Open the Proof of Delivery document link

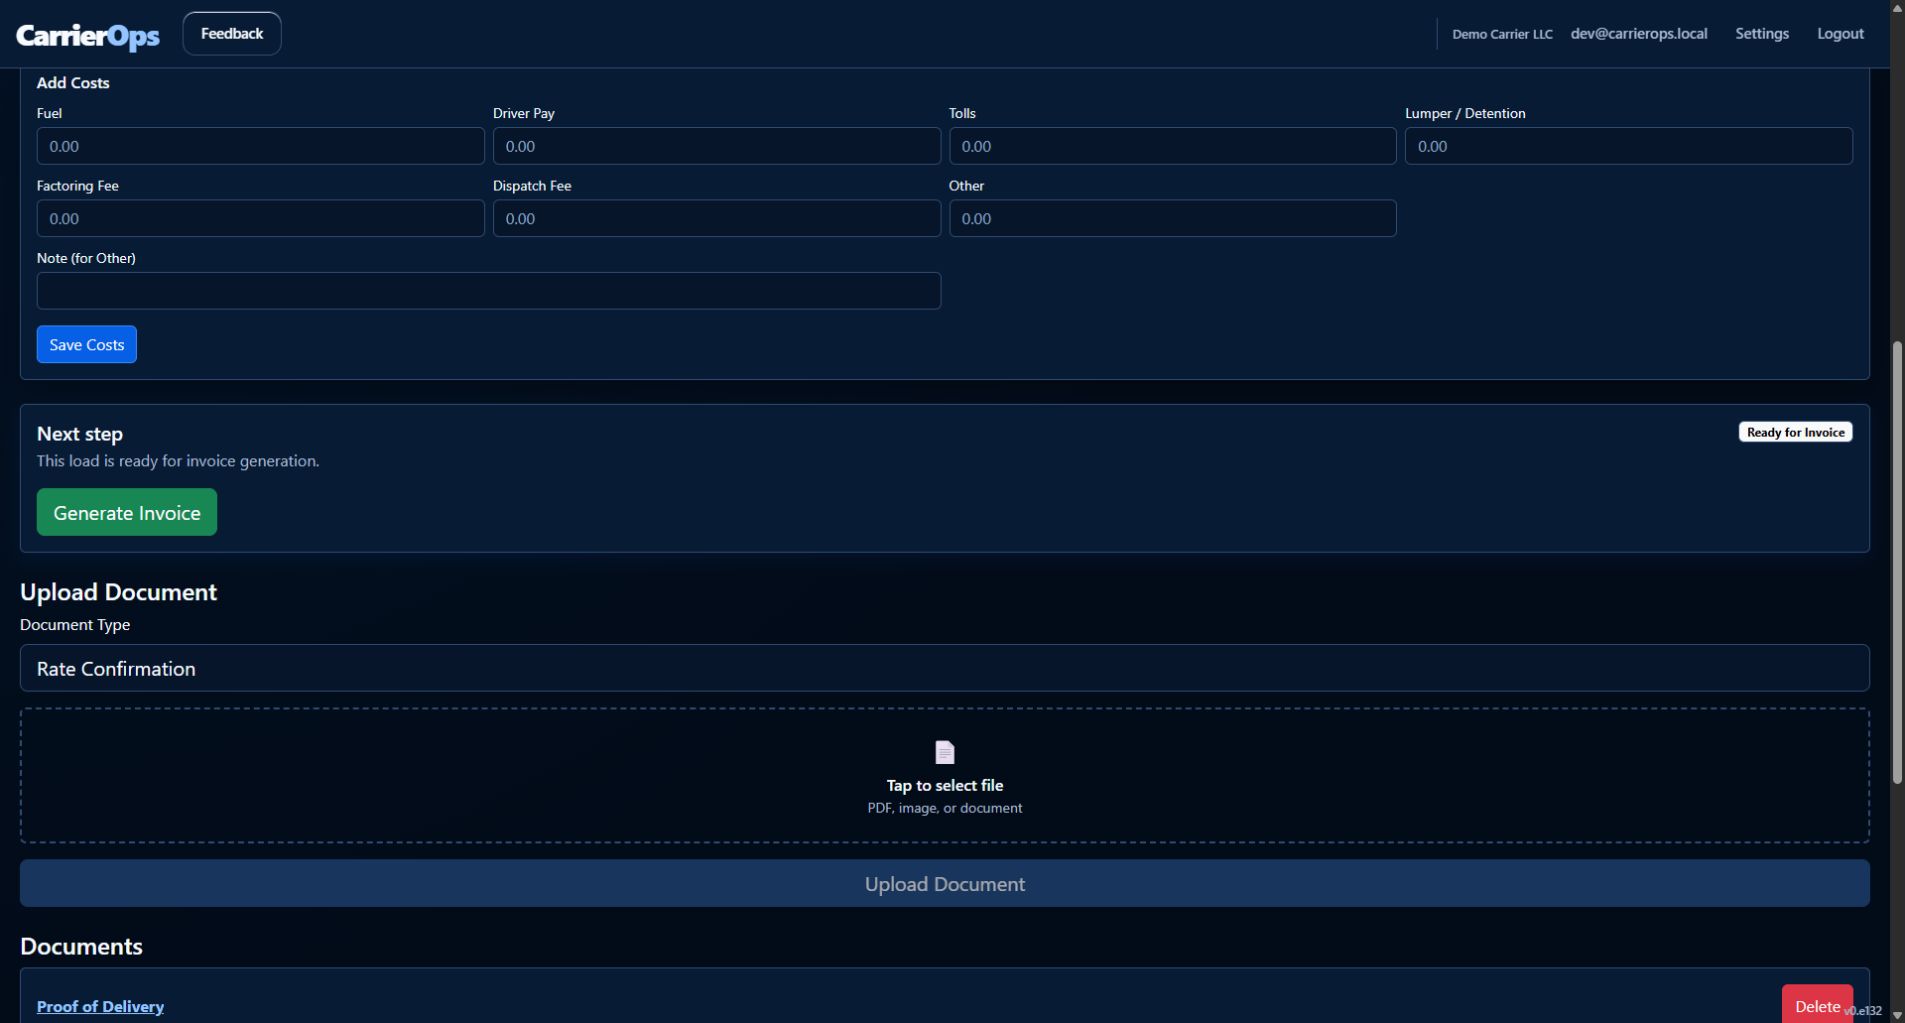pos(100,1006)
